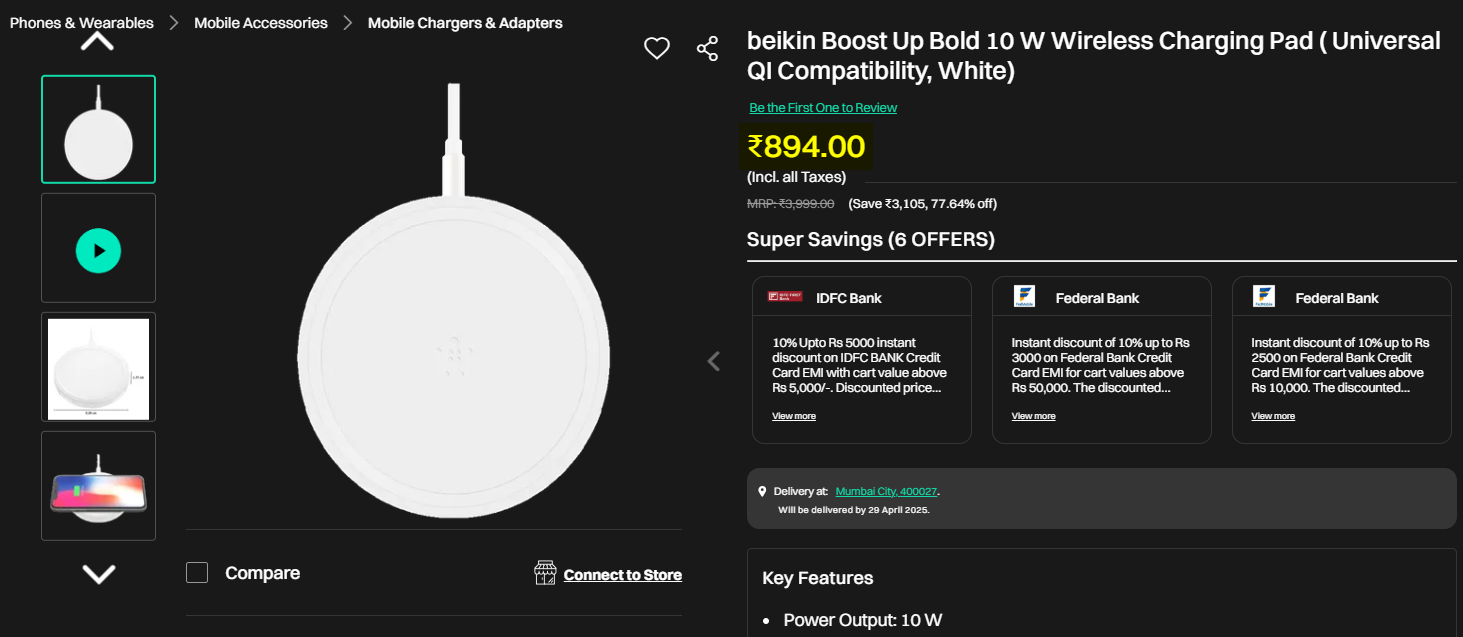The image size is (1463, 637).
Task: Click previous offers left arrow
Action: click(x=713, y=361)
